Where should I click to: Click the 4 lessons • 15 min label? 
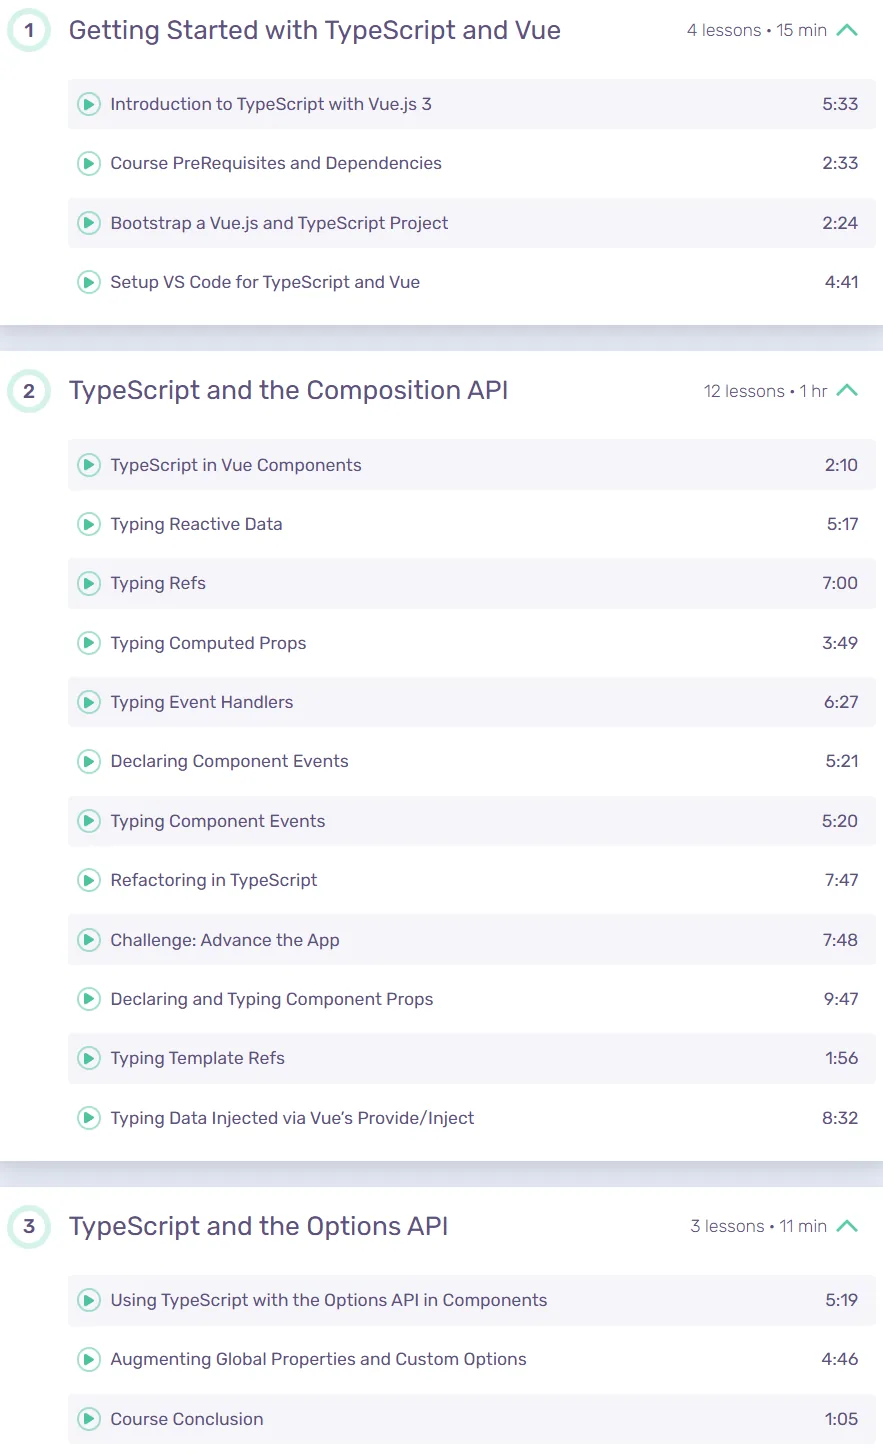point(757,30)
